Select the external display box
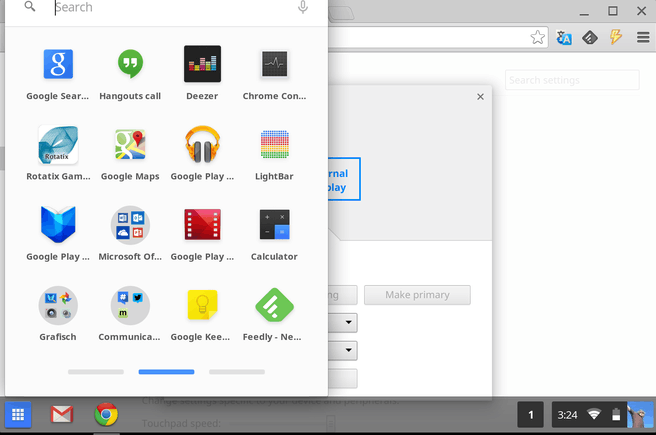The height and width of the screenshot is (435, 656). pyautogui.click(x=344, y=179)
